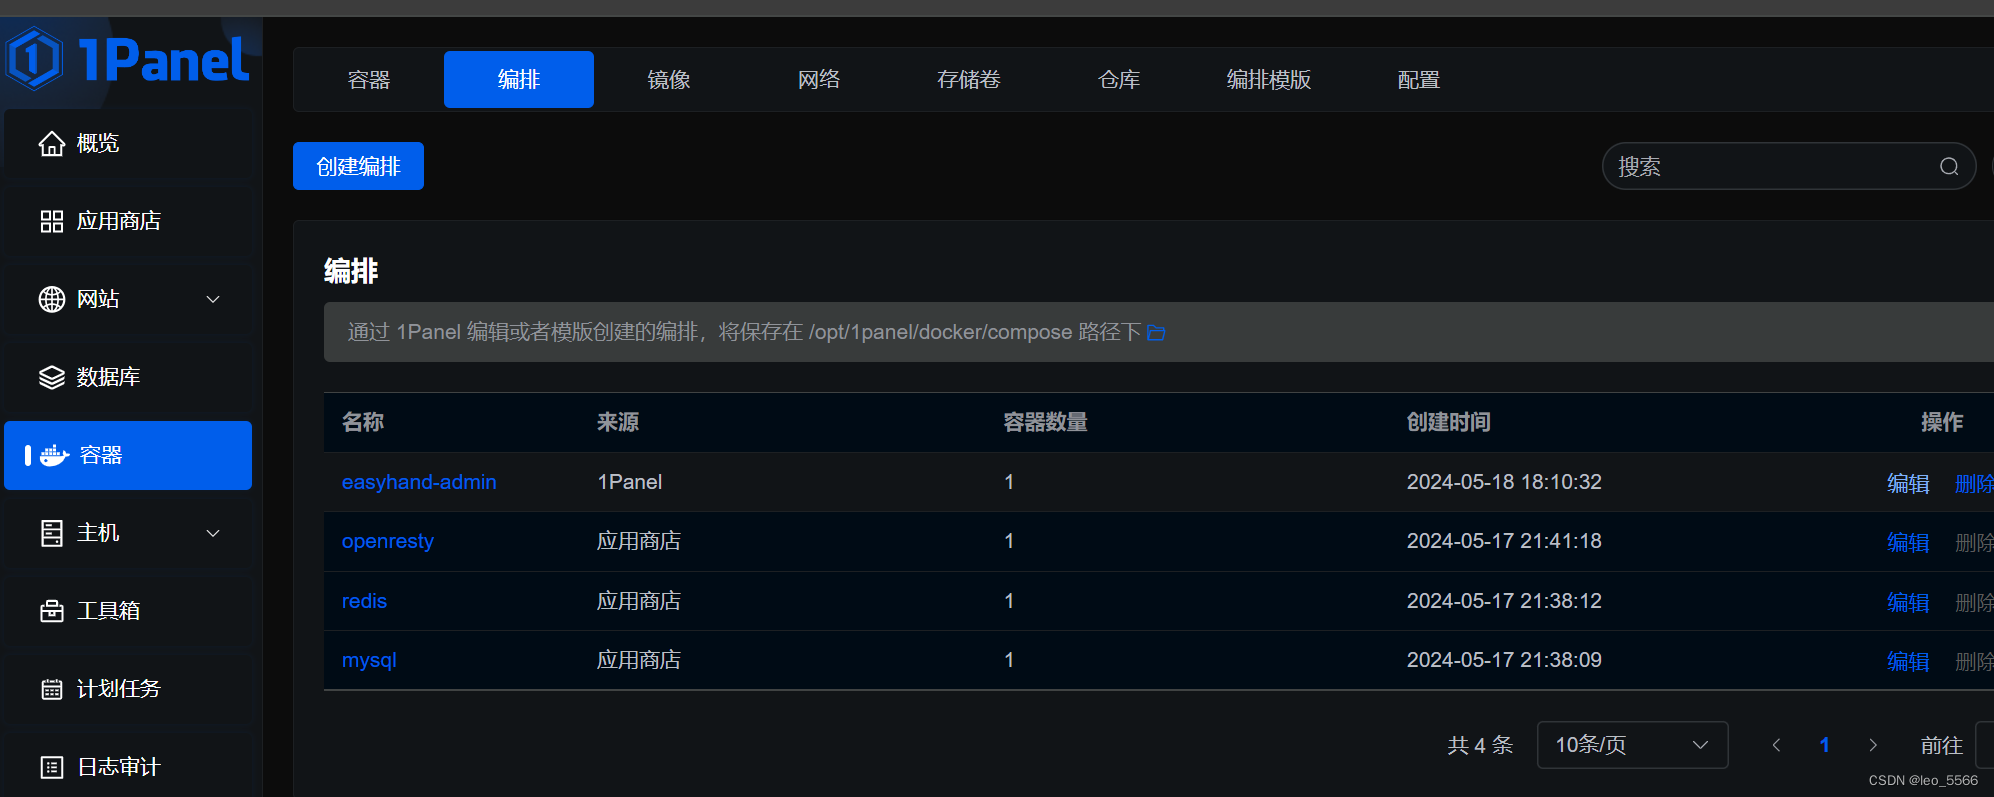Expand the 网站 sidebar submenu
Viewport: 1994px width, 797px height.
[213, 299]
